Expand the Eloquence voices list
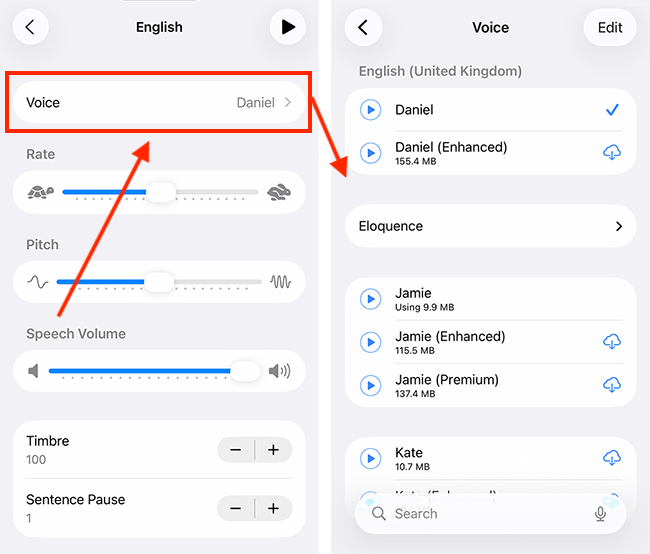 [x=491, y=226]
